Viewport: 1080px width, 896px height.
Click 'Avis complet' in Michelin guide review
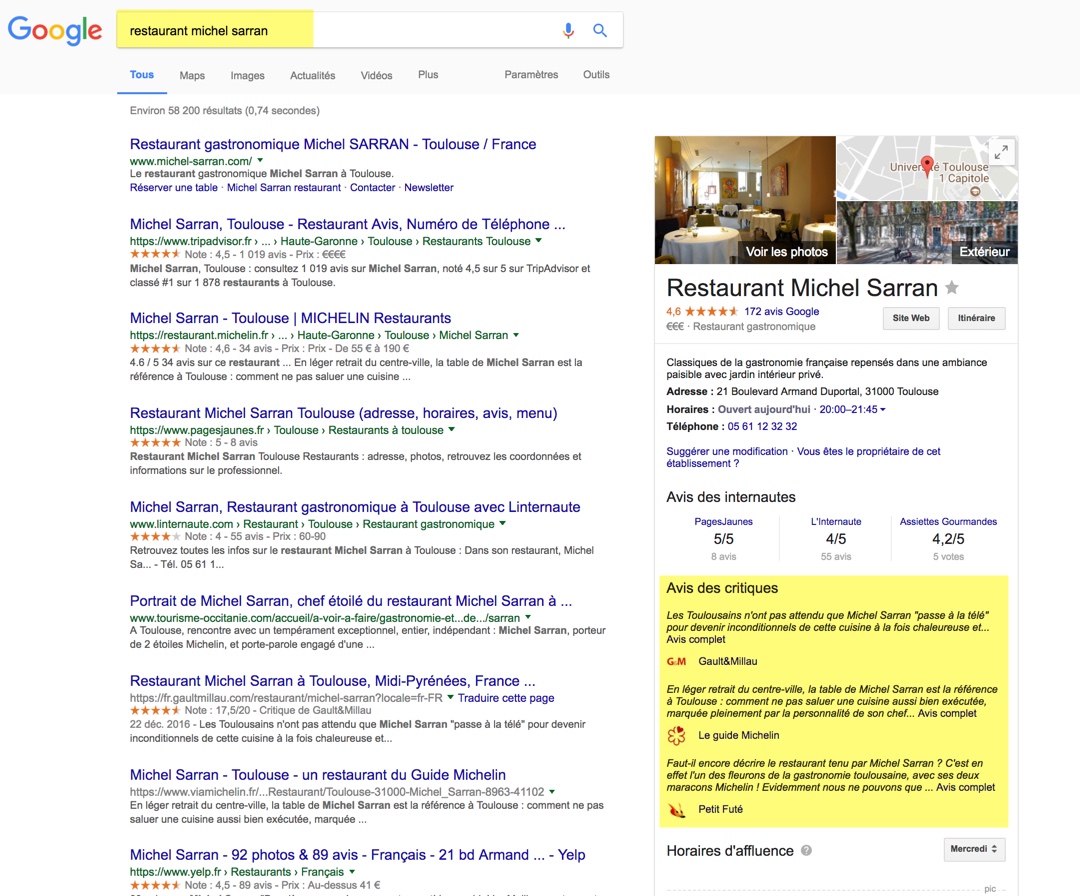tap(947, 713)
